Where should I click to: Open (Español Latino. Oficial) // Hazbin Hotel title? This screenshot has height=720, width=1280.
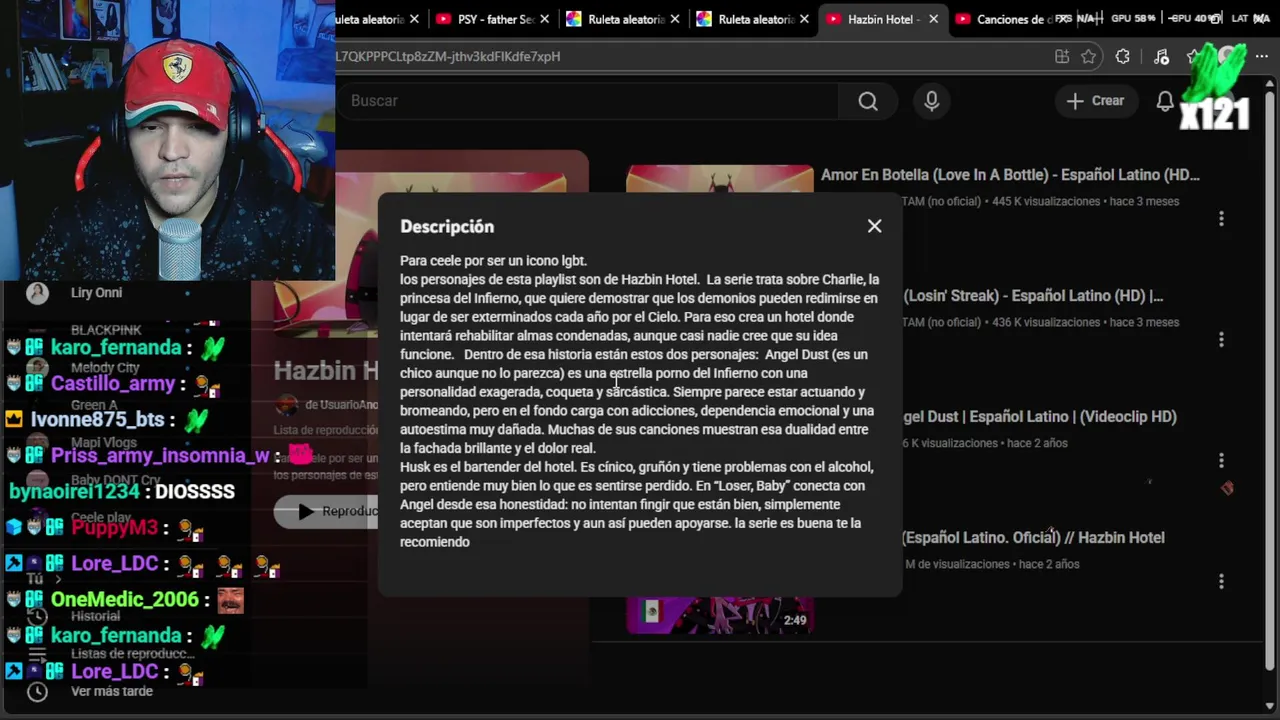pyautogui.click(x=1033, y=538)
